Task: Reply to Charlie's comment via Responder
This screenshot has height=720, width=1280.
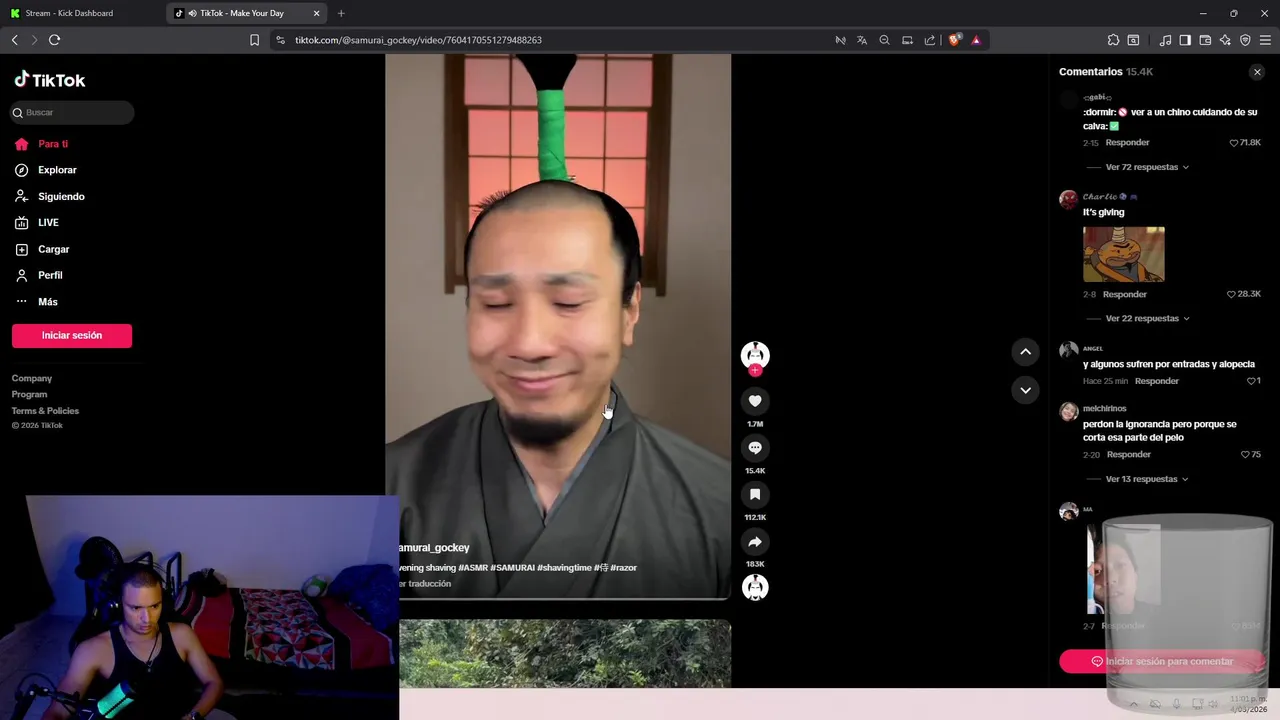Action: pyautogui.click(x=1125, y=295)
